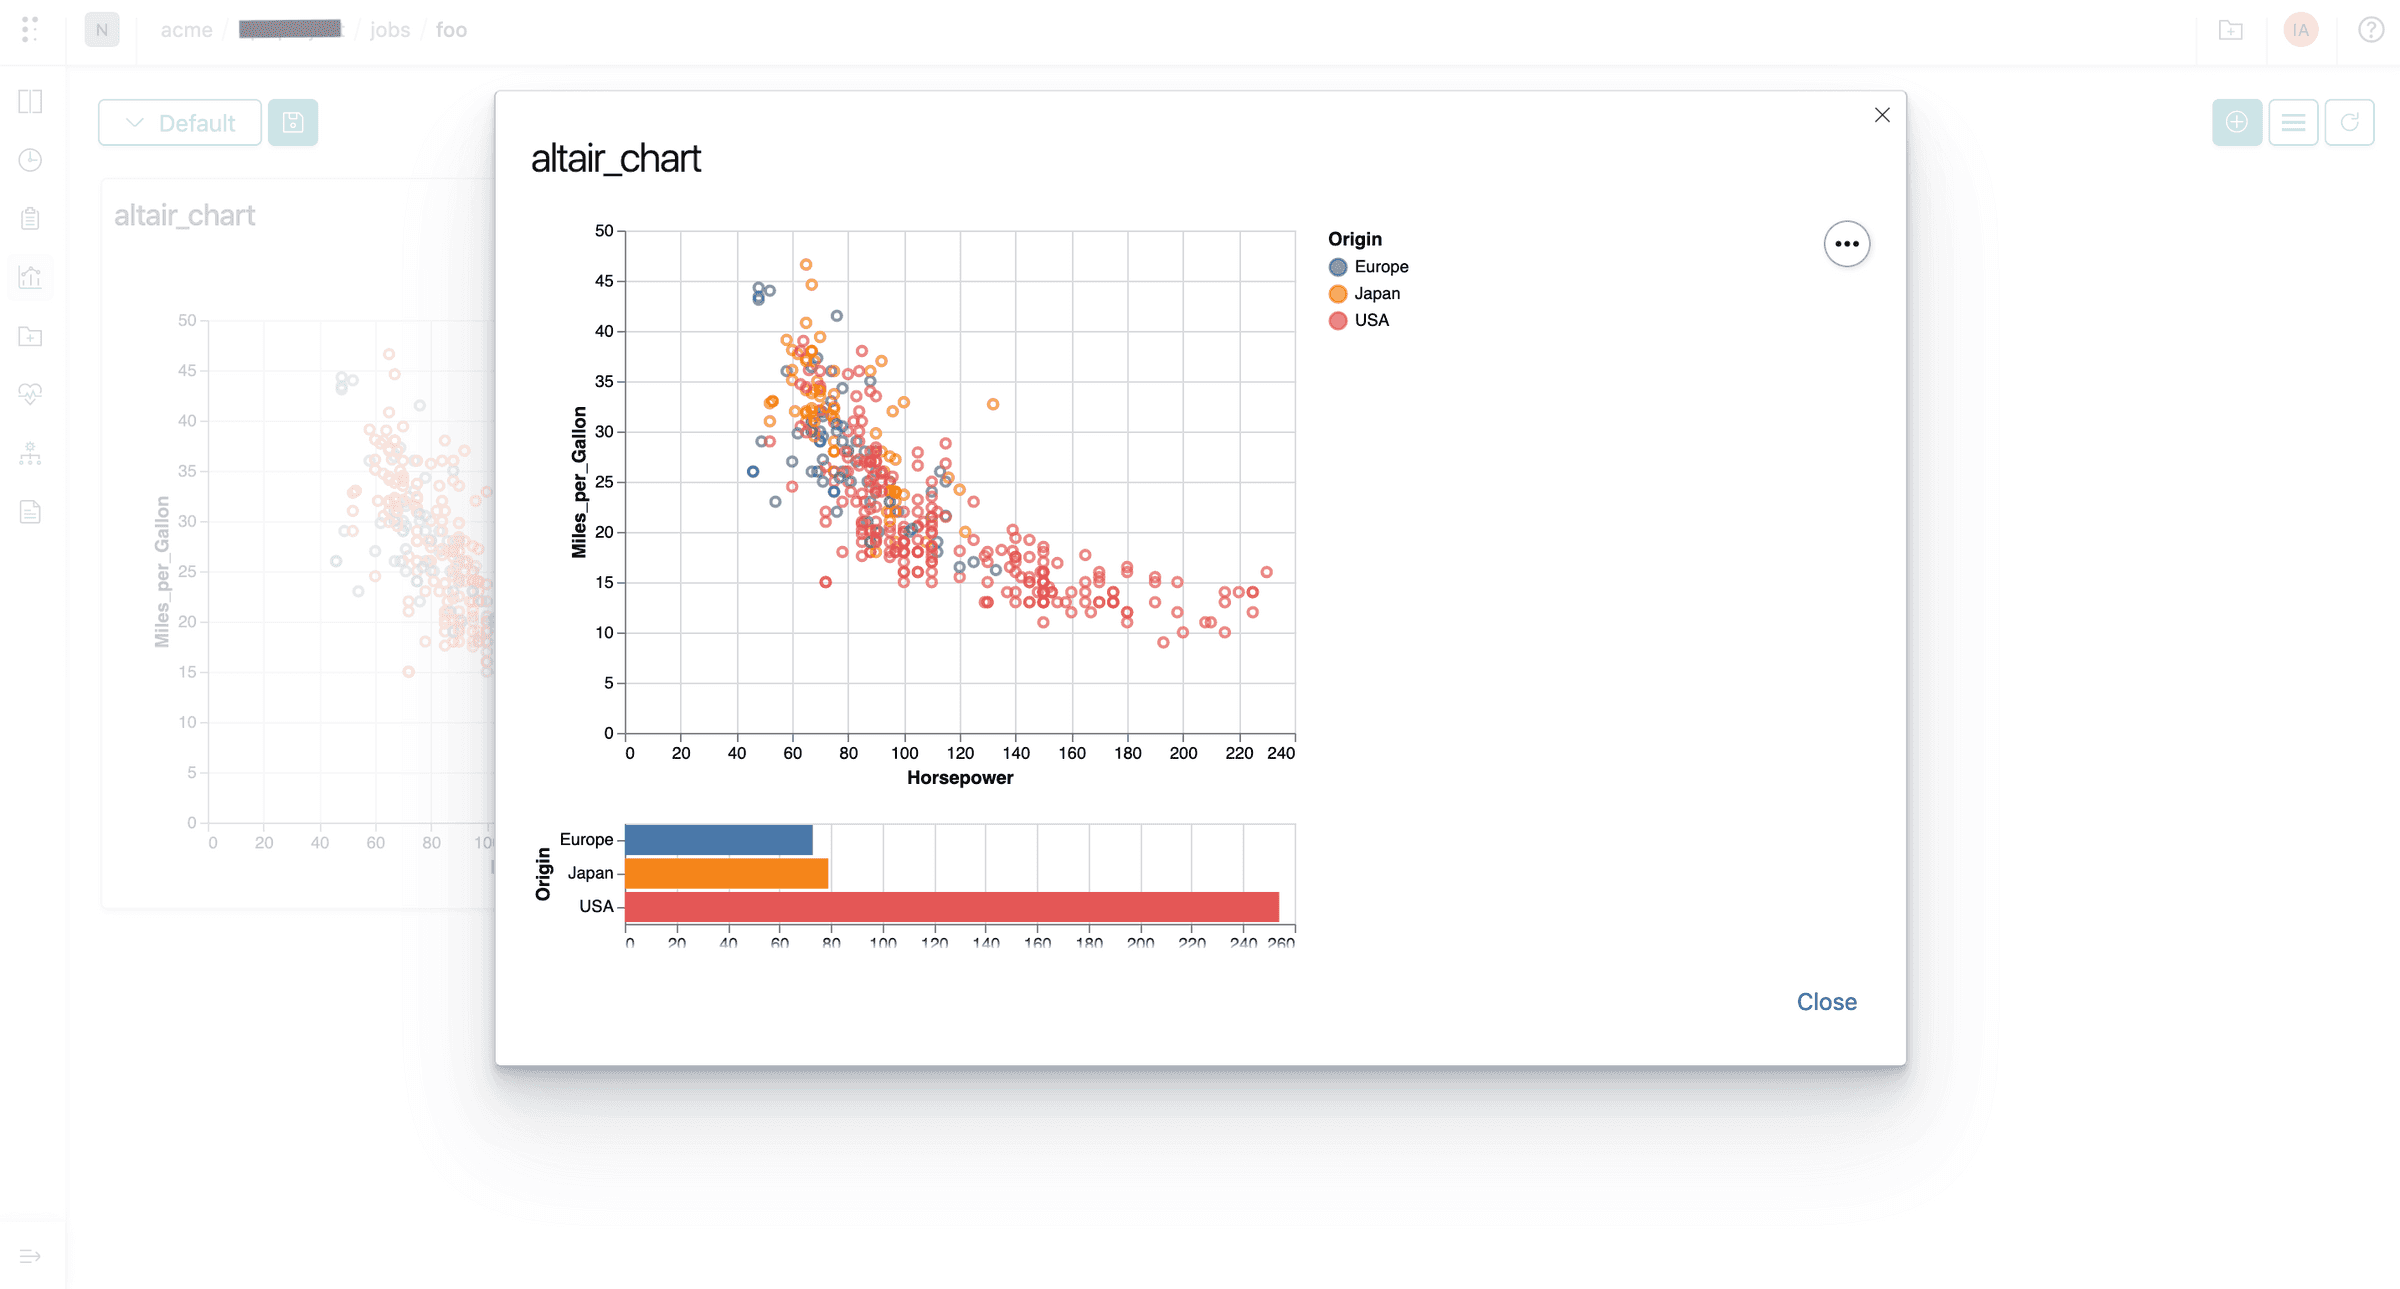Viewport: 2400px width, 1289px height.
Task: Open the Default view dropdown
Action: pyautogui.click(x=180, y=122)
